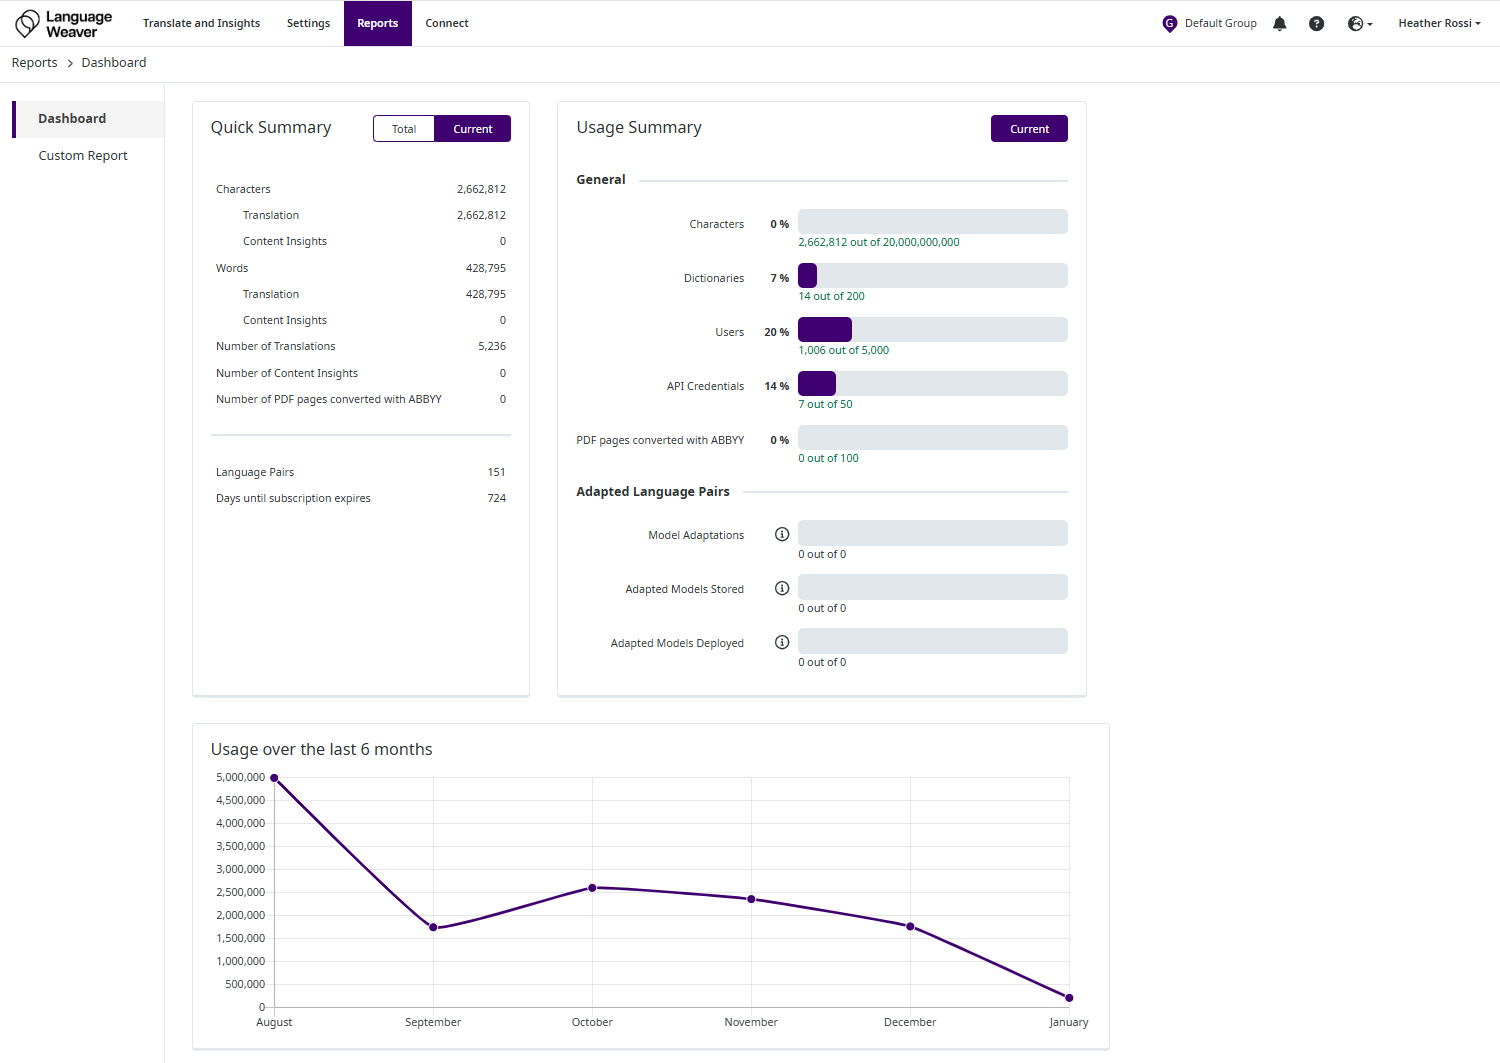
Task: Click the Reports breadcrumb link
Action: coord(34,63)
